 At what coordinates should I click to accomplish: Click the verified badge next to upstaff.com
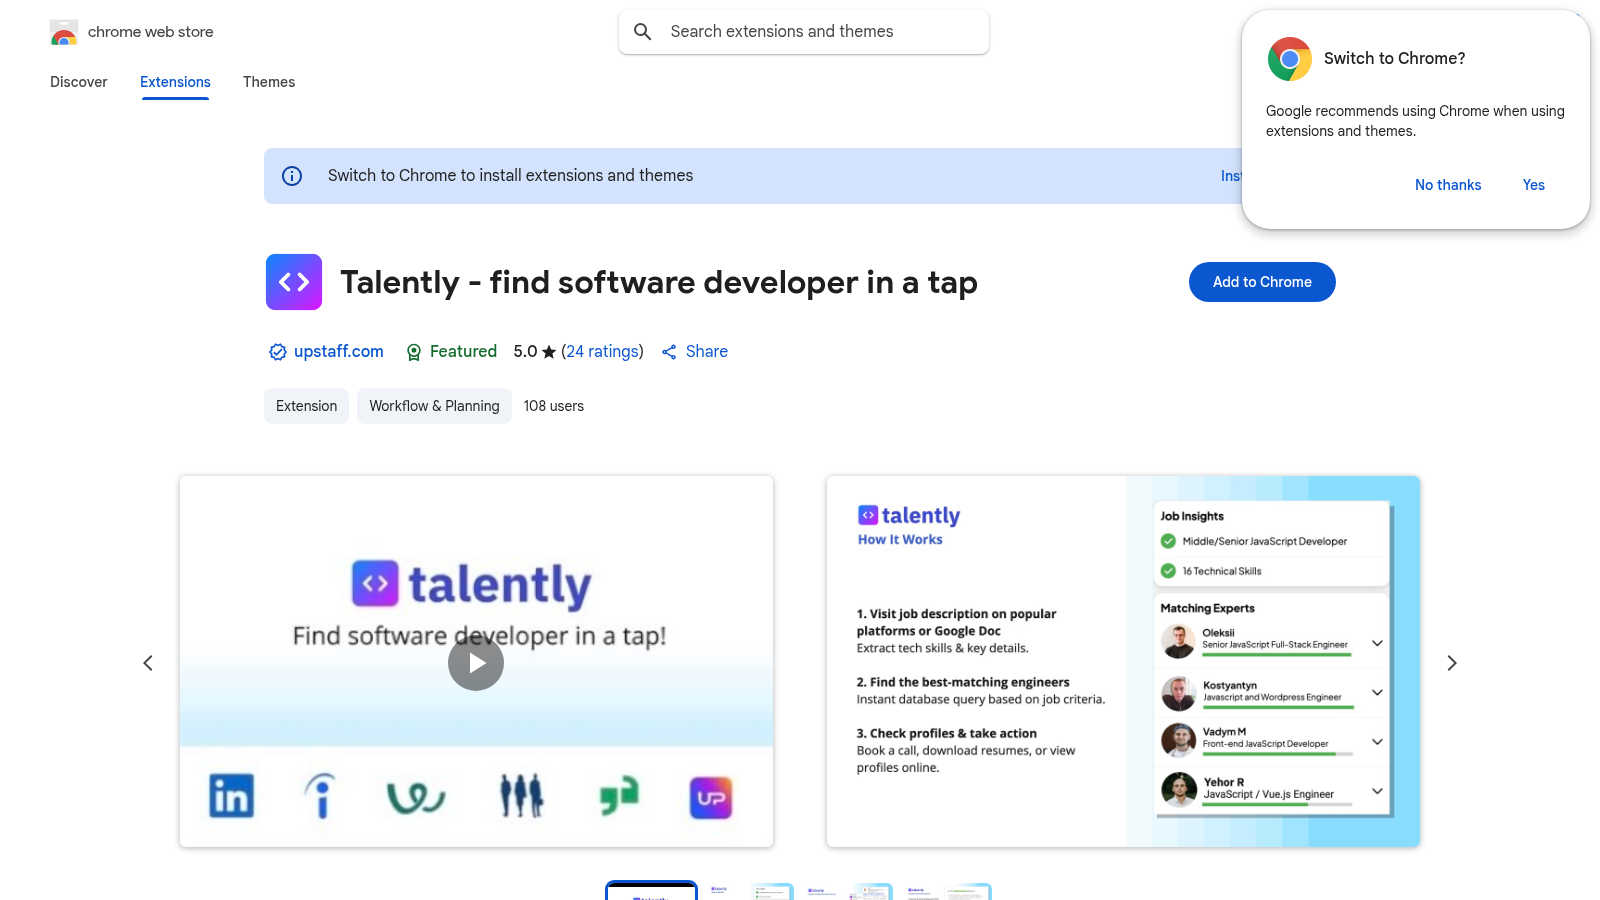(278, 352)
